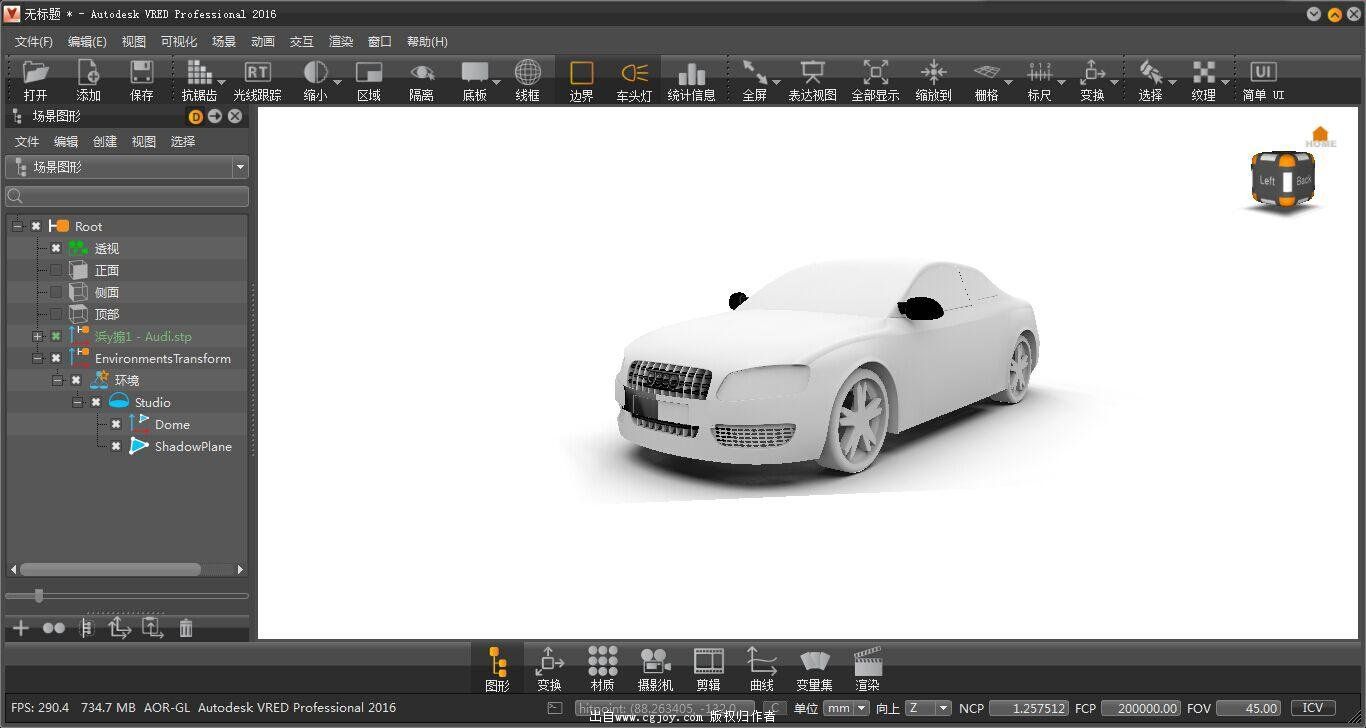Click the 简单 UI icon

[x=1263, y=72]
